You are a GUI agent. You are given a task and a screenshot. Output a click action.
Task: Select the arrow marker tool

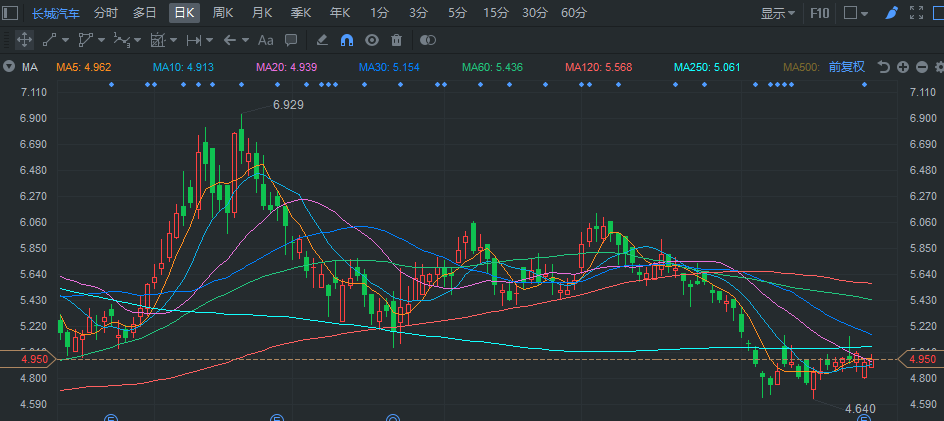229,40
